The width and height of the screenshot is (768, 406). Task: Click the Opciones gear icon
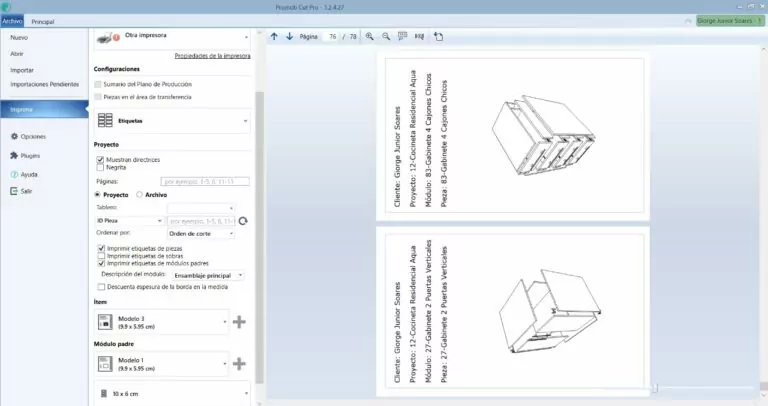14,136
